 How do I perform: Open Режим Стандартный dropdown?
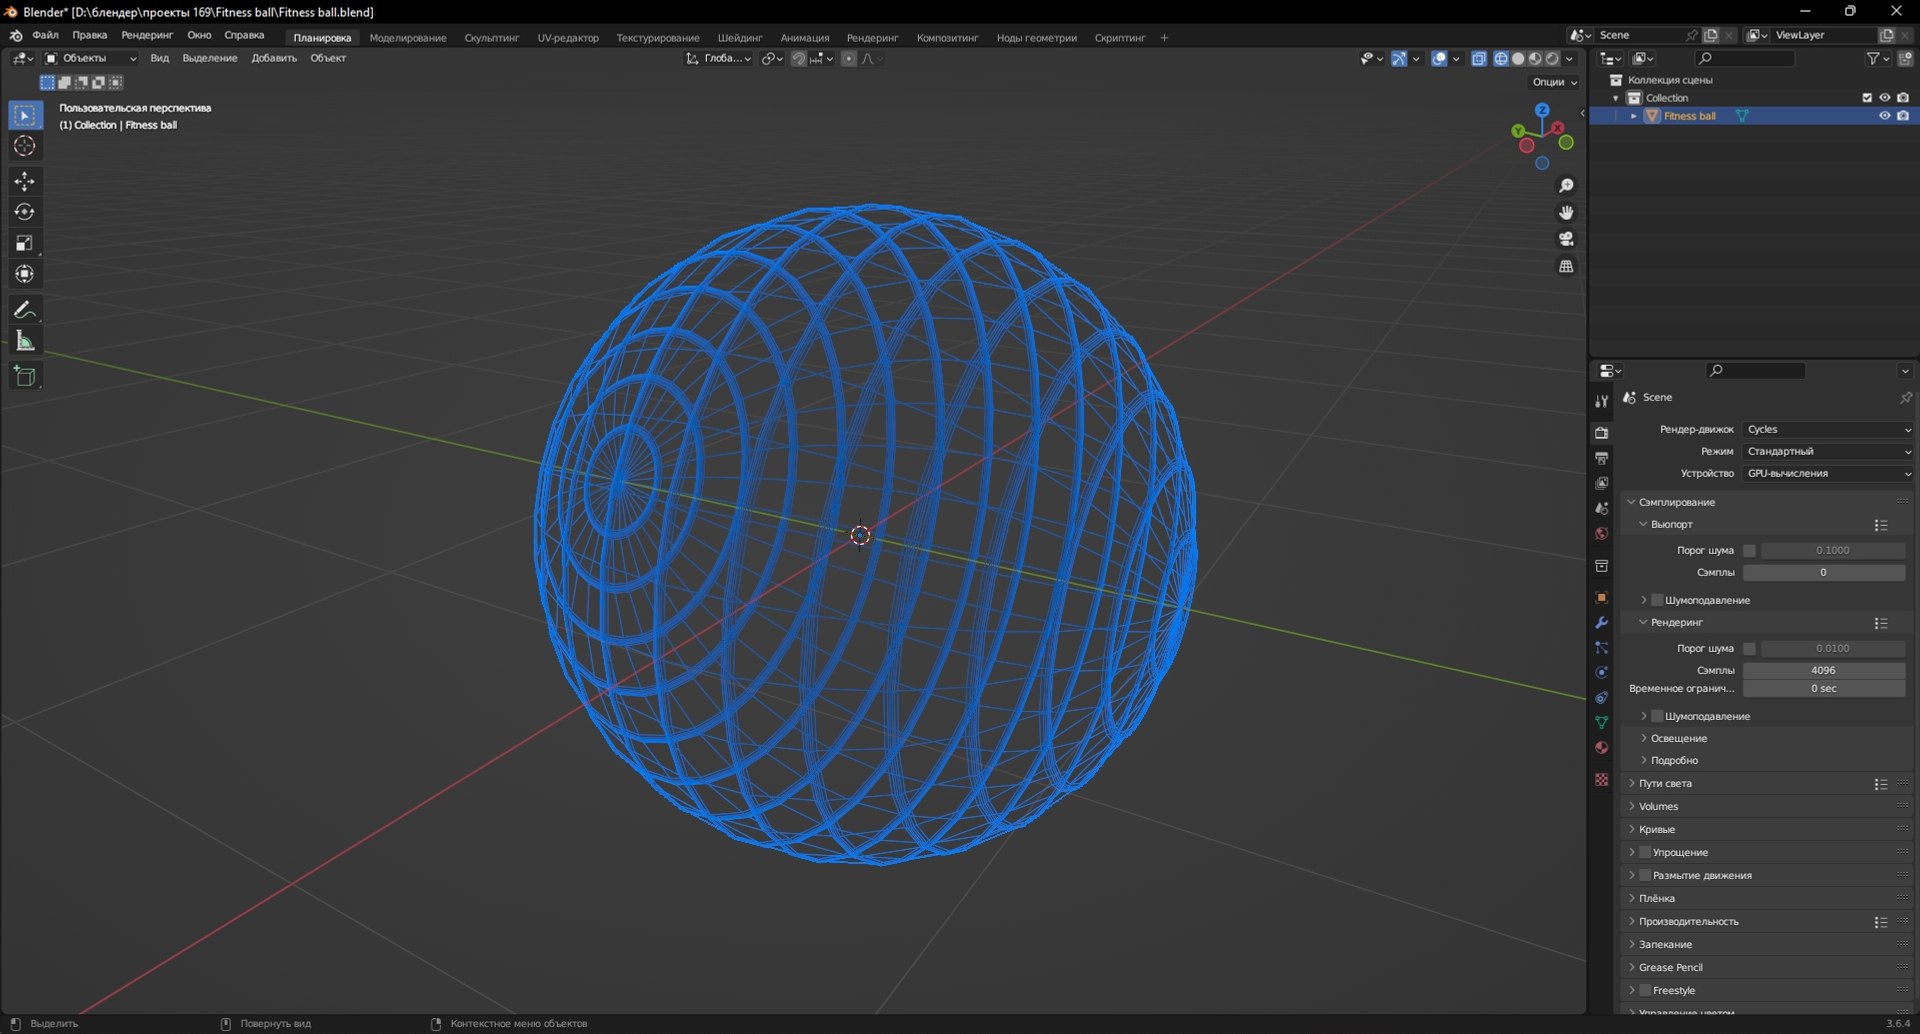pyautogui.click(x=1828, y=451)
